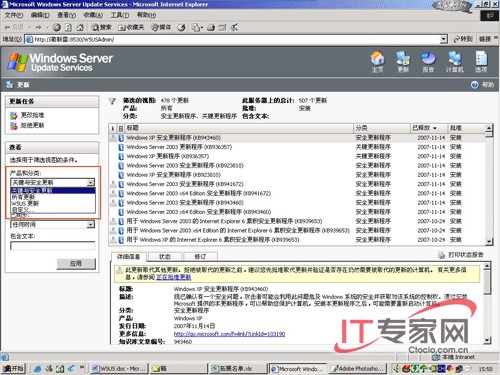Click the 拒绝更新 task icon
This screenshot has width=500, height=375.
tap(14, 126)
